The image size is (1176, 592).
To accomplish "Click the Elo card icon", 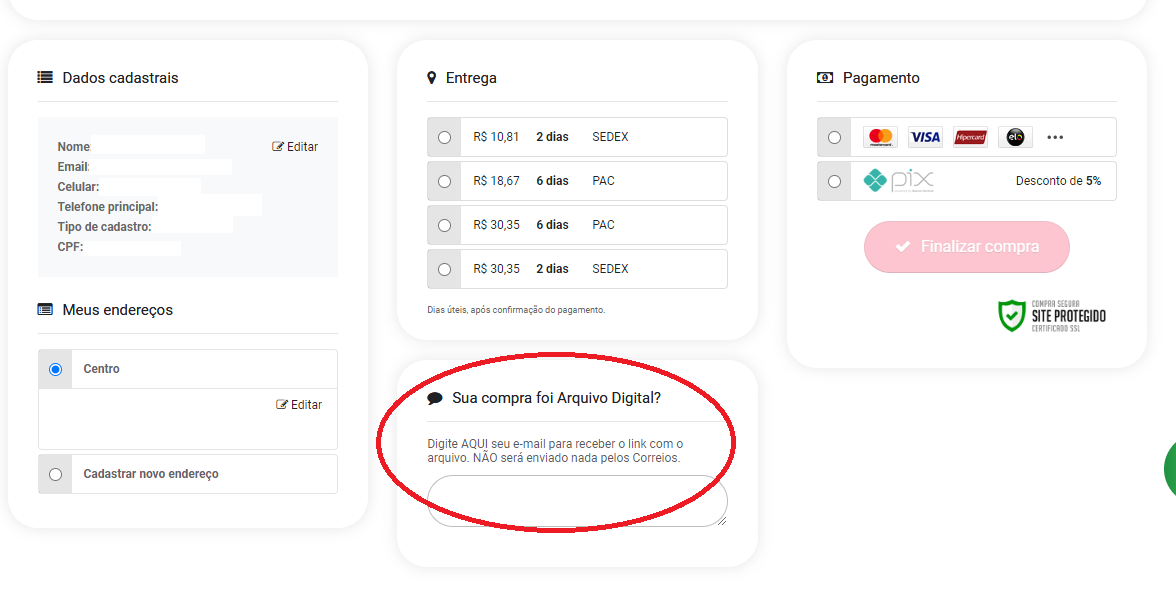I will click(x=1015, y=137).
